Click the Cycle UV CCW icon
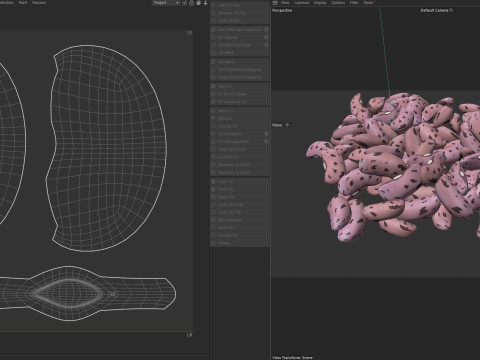The image size is (480, 360). [x=213, y=204]
